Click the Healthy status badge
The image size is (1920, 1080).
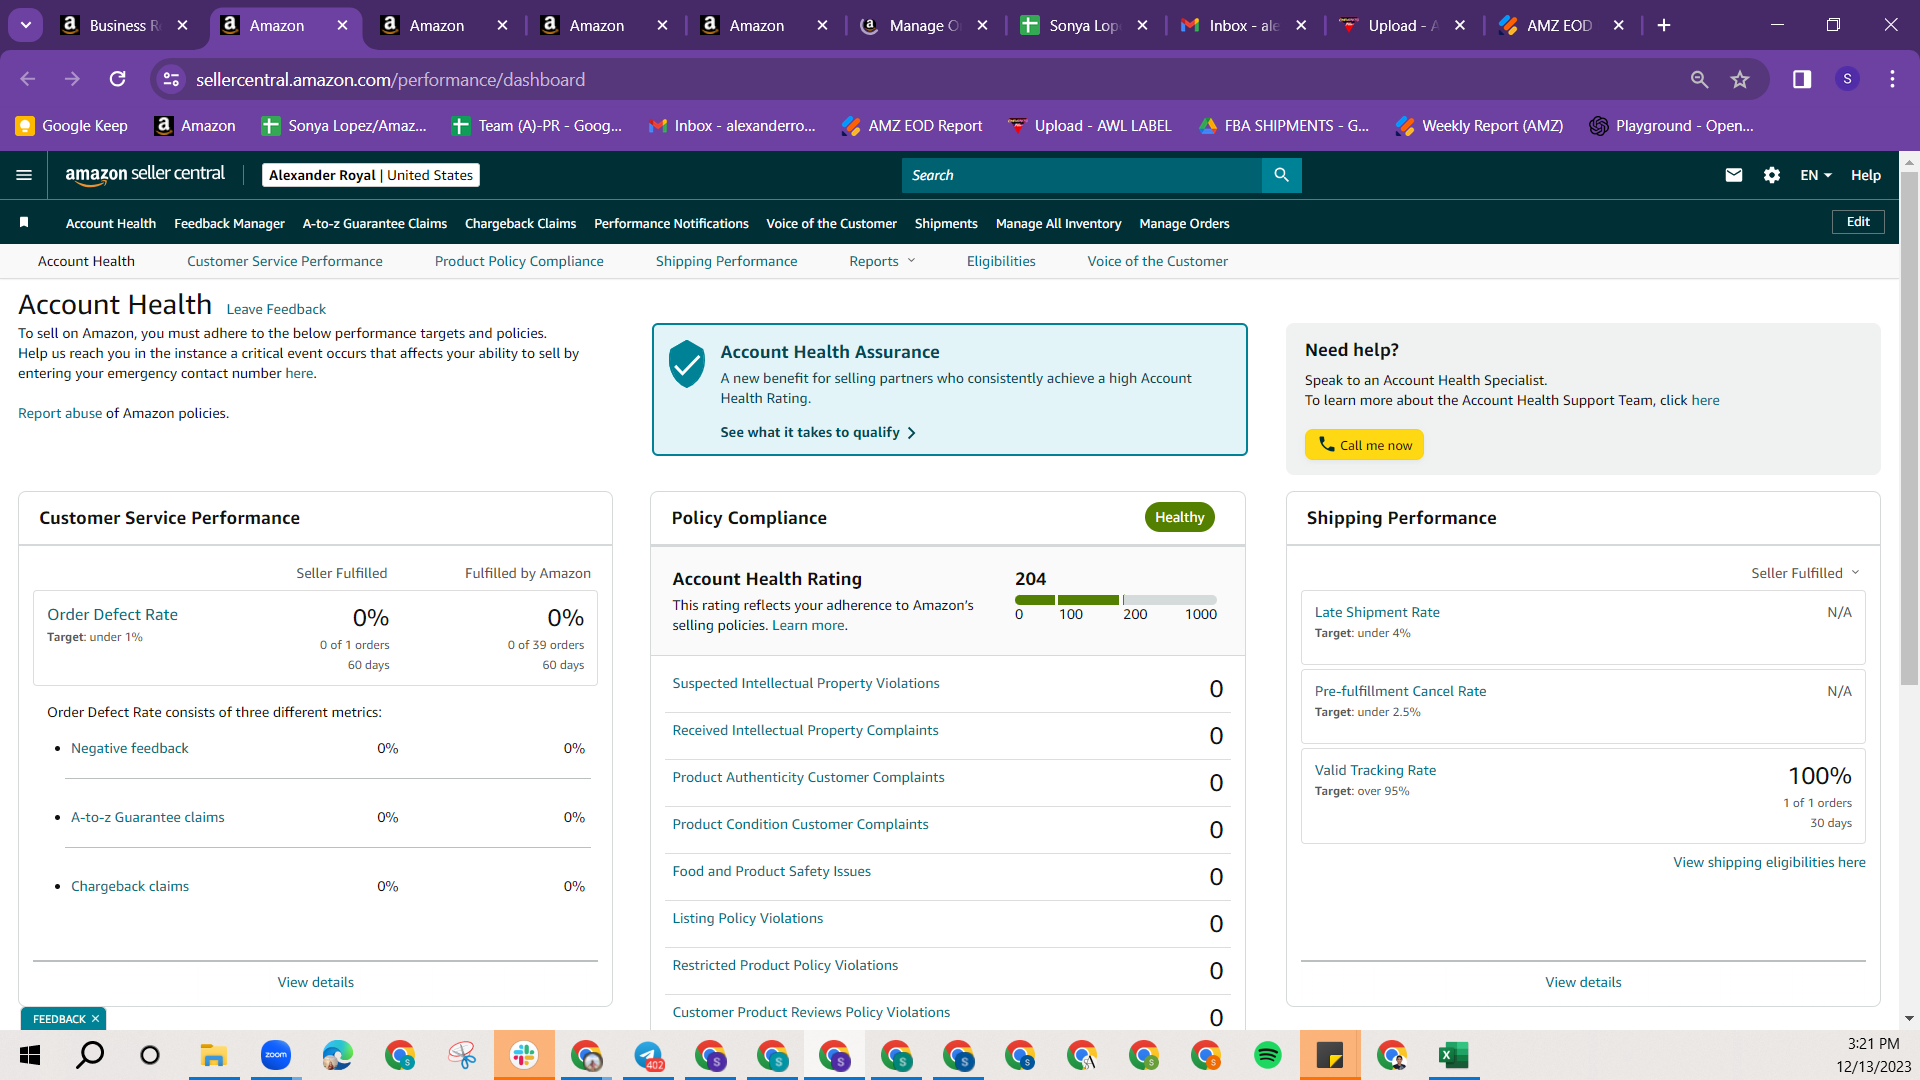point(1179,517)
